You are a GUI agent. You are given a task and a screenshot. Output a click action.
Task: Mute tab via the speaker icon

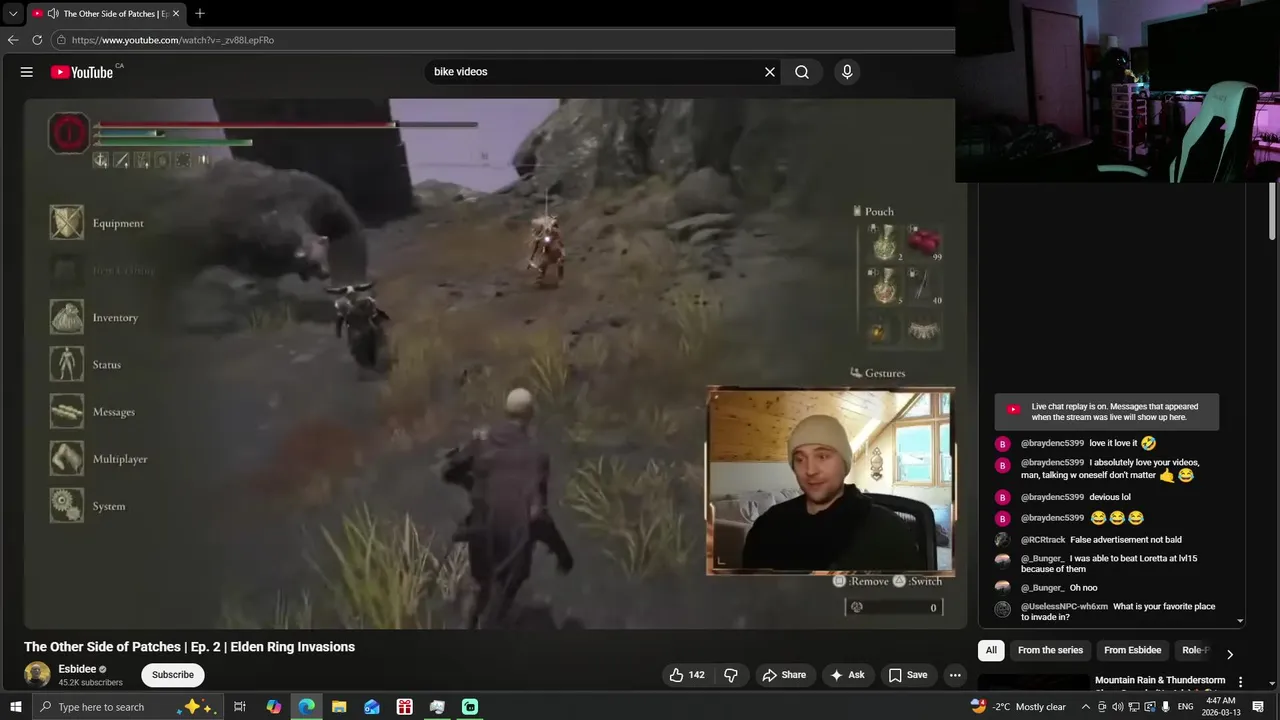click(52, 14)
